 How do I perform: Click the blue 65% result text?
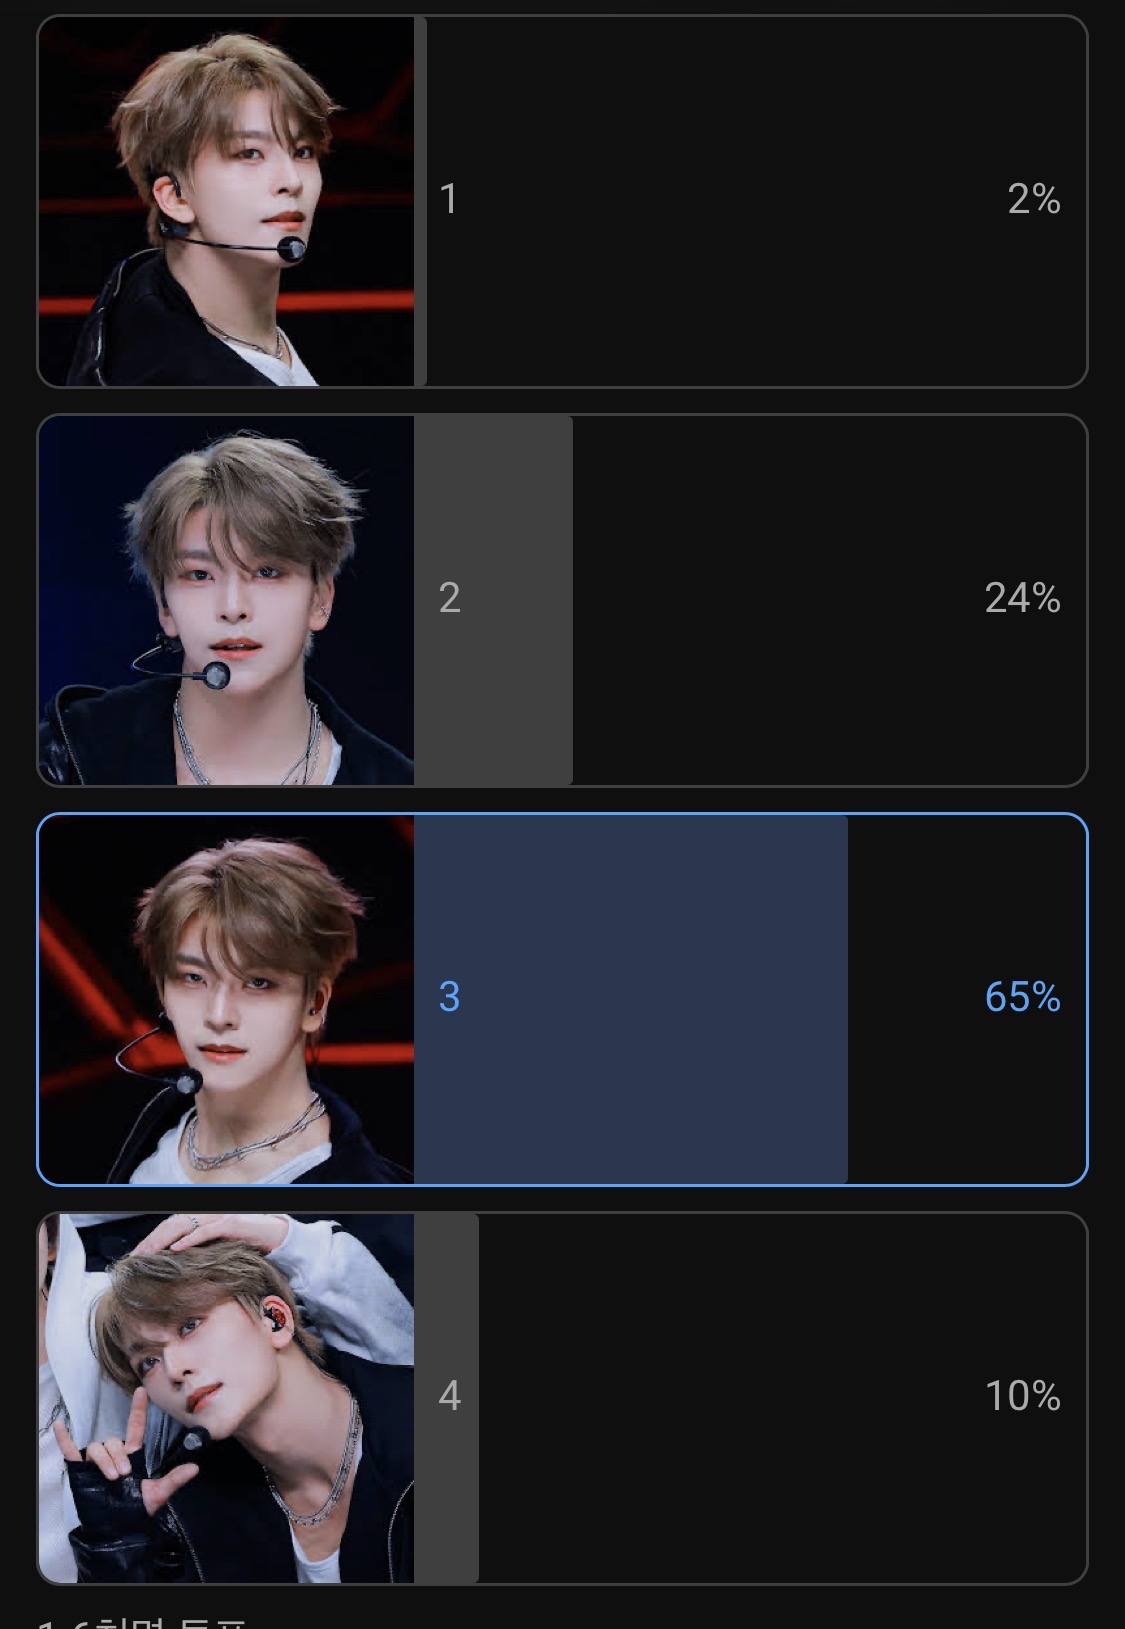coord(1022,997)
